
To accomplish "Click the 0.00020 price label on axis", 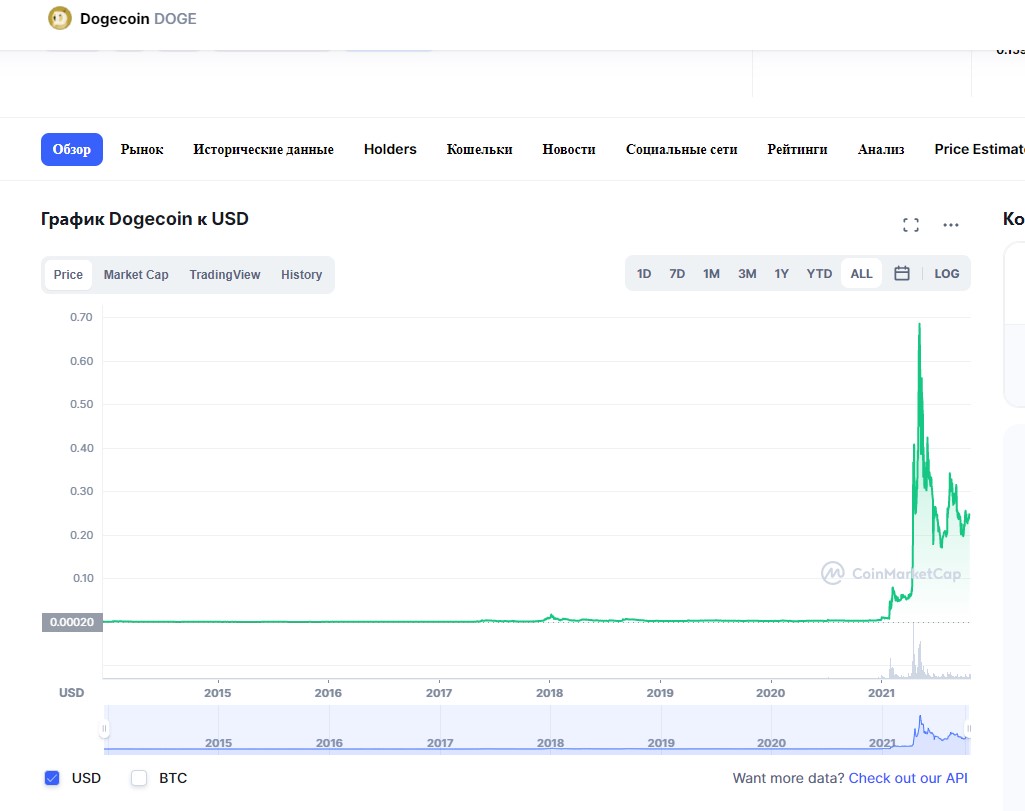I will click(x=72, y=622).
